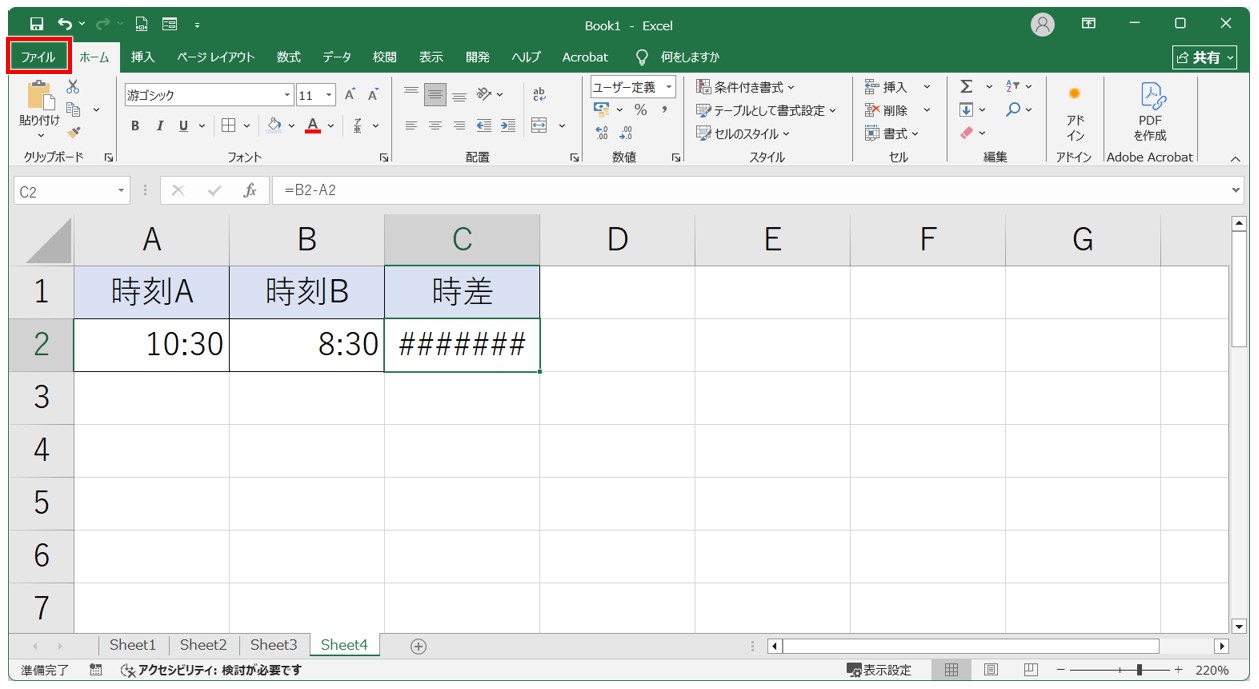Open the number format ユーザー定義 dropdown
Screen dimensions: 1259x689
(x=670, y=88)
